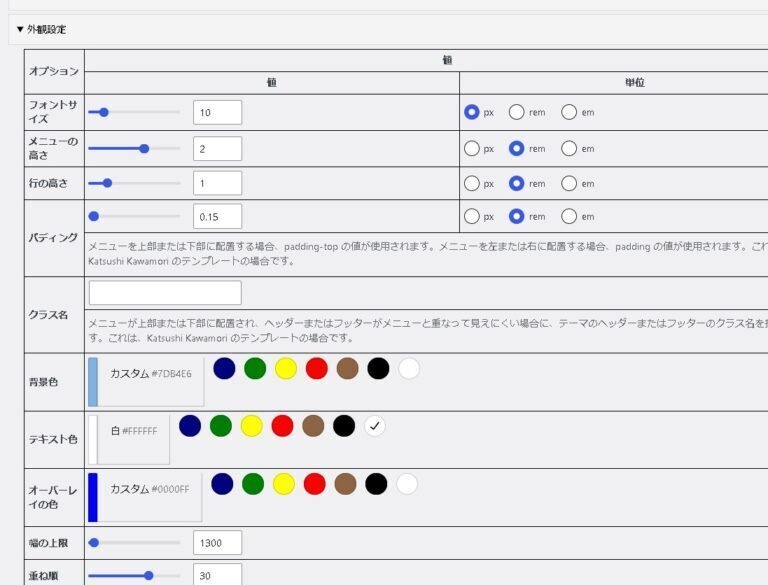This screenshot has width=768, height=585.
Task: Select rem unit for 行の高さ
Action: point(516,184)
